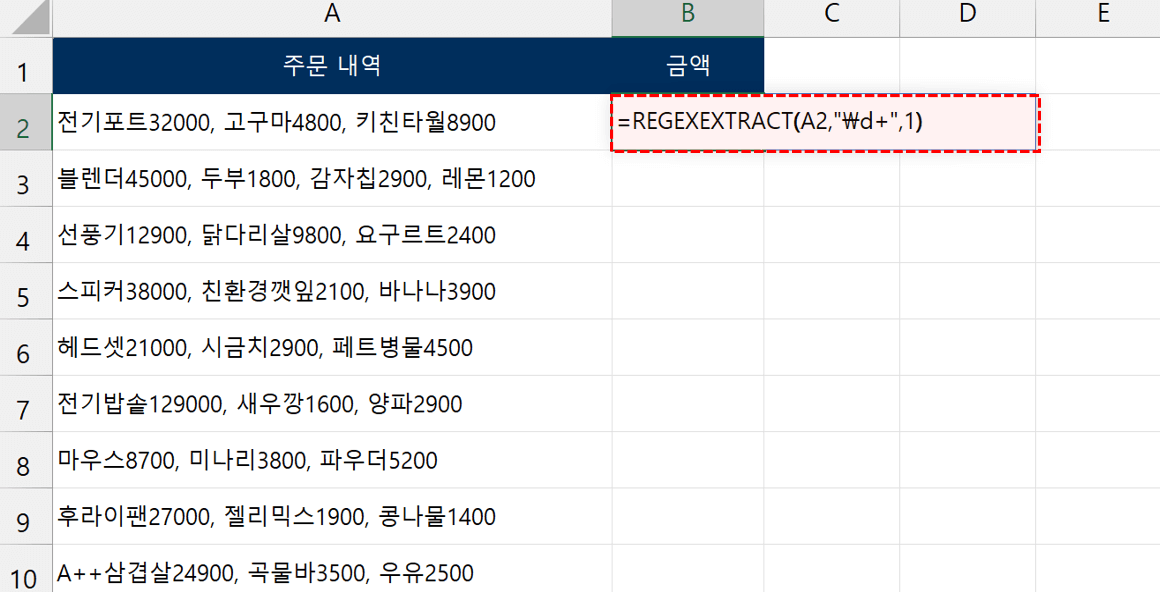Click the cell starting with 블렌더45000
Screen dimensions: 1160x592
coord(330,178)
